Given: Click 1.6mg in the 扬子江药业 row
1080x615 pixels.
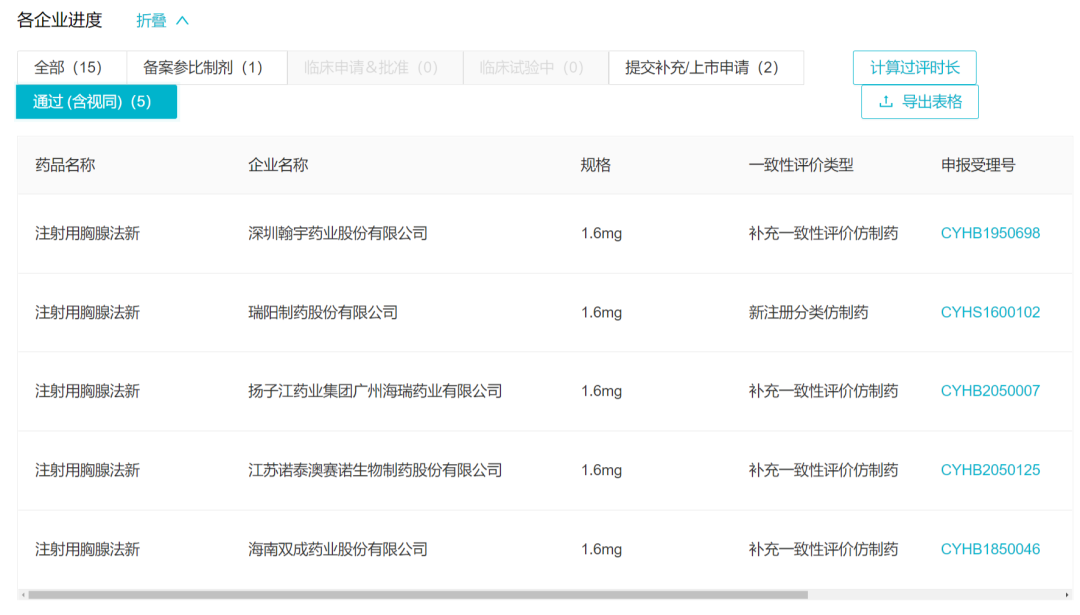Looking at the screenshot, I should click(601, 391).
